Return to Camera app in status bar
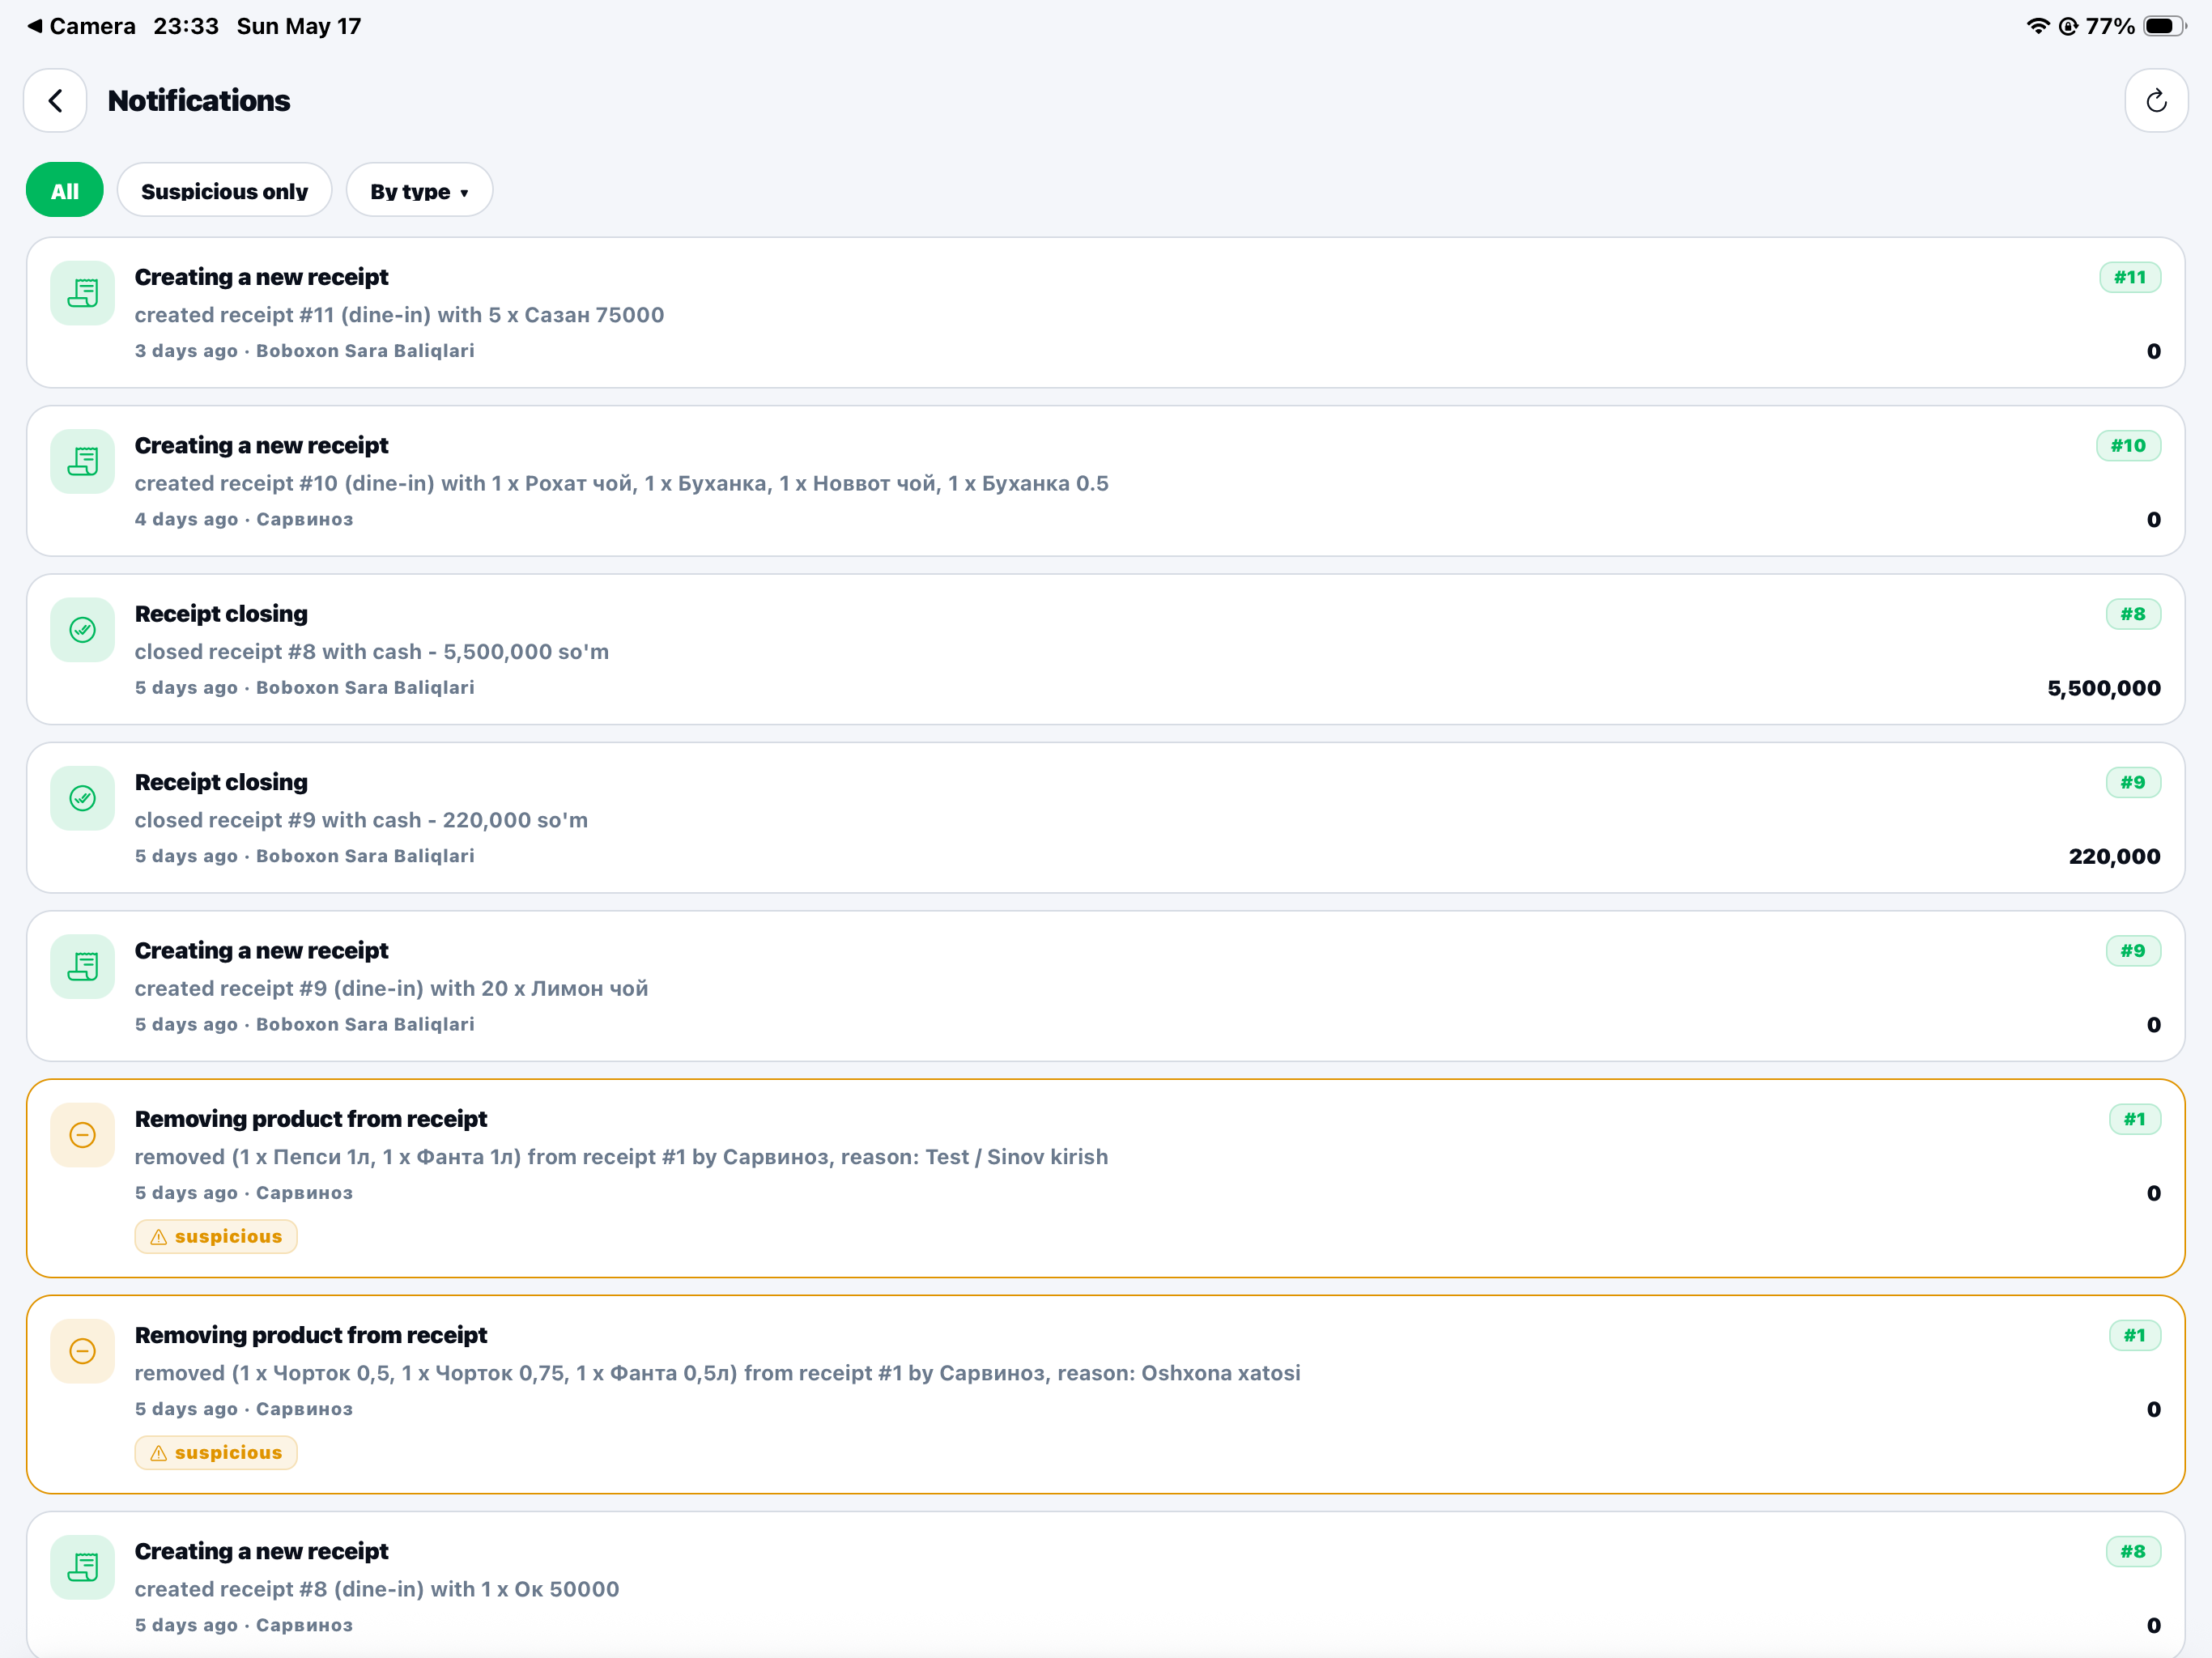This screenshot has width=2212, height=1658. 81,26
